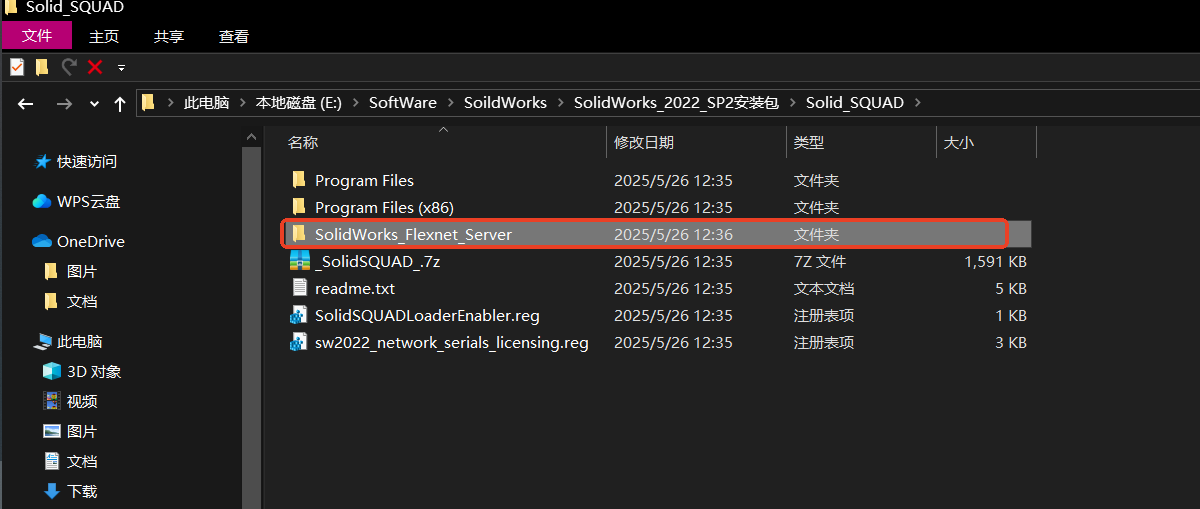1200x509 pixels.
Task: Select 下载 in the navigation pane
Action: pyautogui.click(x=82, y=491)
